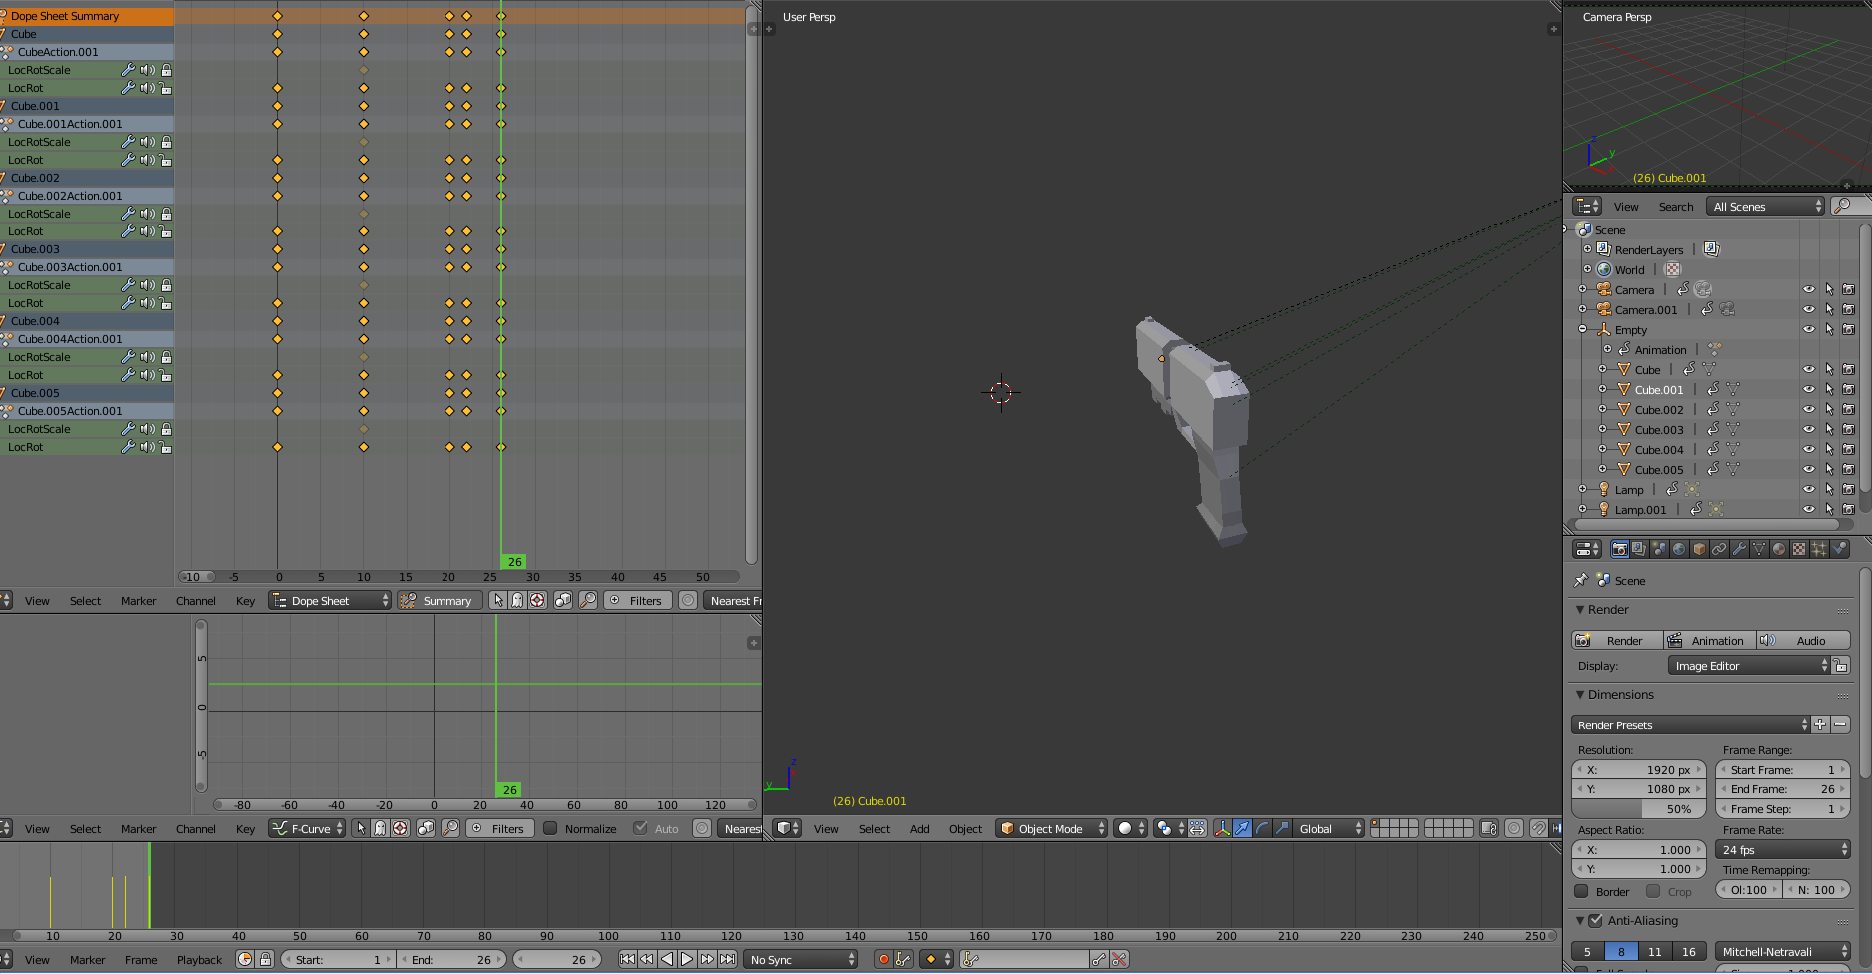Viewport: 1872px width, 974px height.
Task: Toggle renderability camera for Lamp in outliner
Action: tap(1849, 489)
